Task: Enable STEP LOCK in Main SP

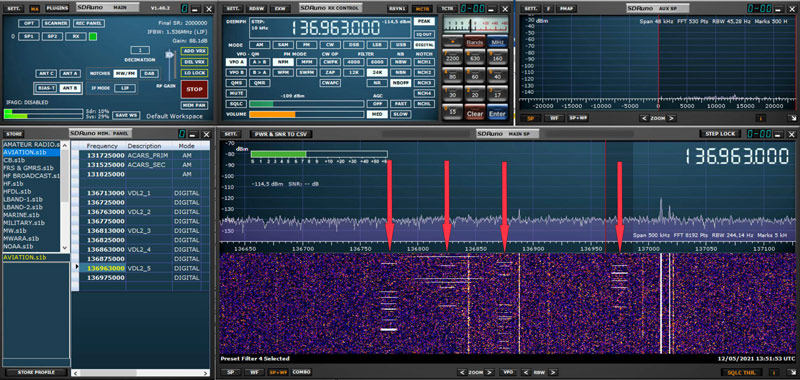Action: [720, 134]
